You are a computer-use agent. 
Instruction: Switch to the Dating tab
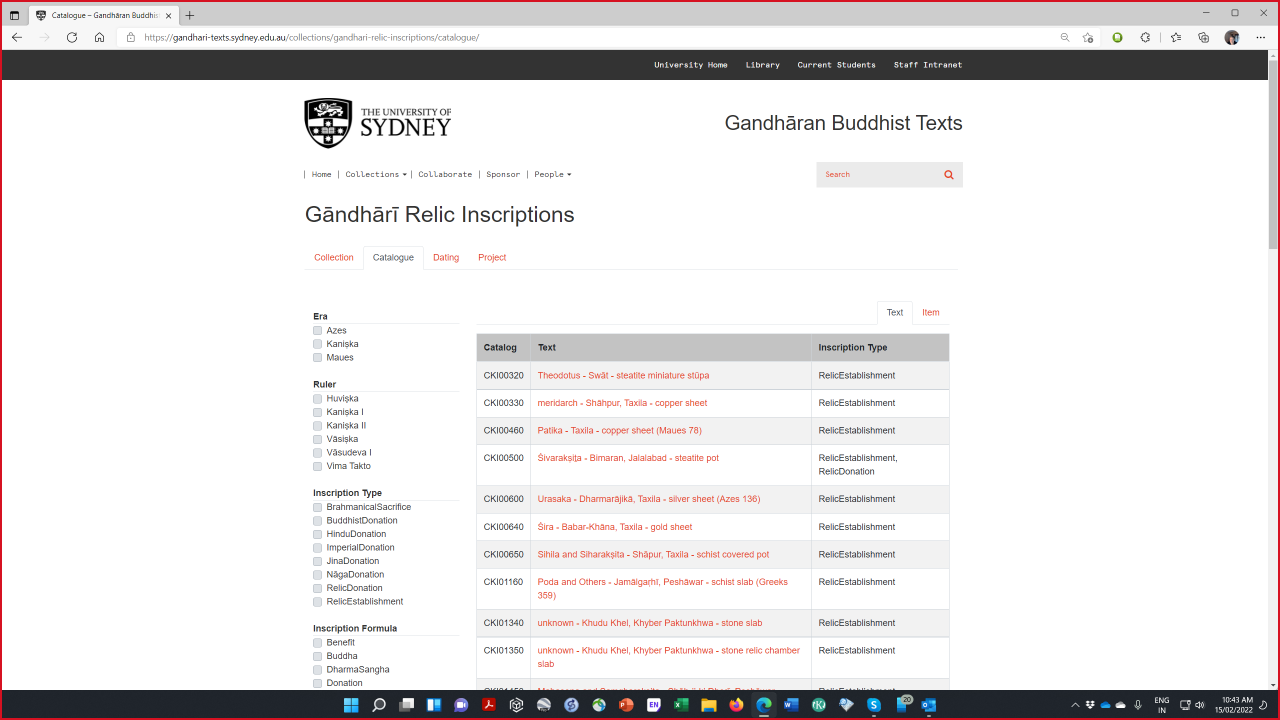coord(446,258)
